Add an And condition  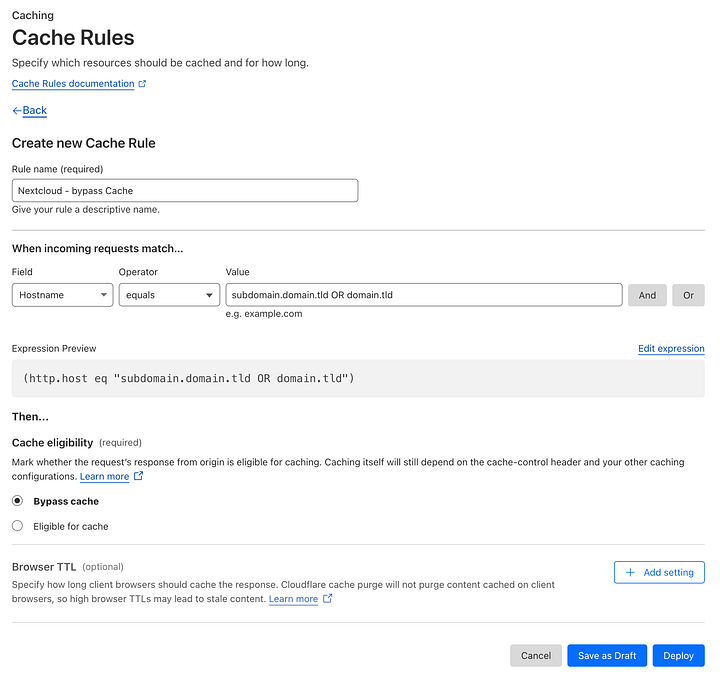tap(647, 295)
